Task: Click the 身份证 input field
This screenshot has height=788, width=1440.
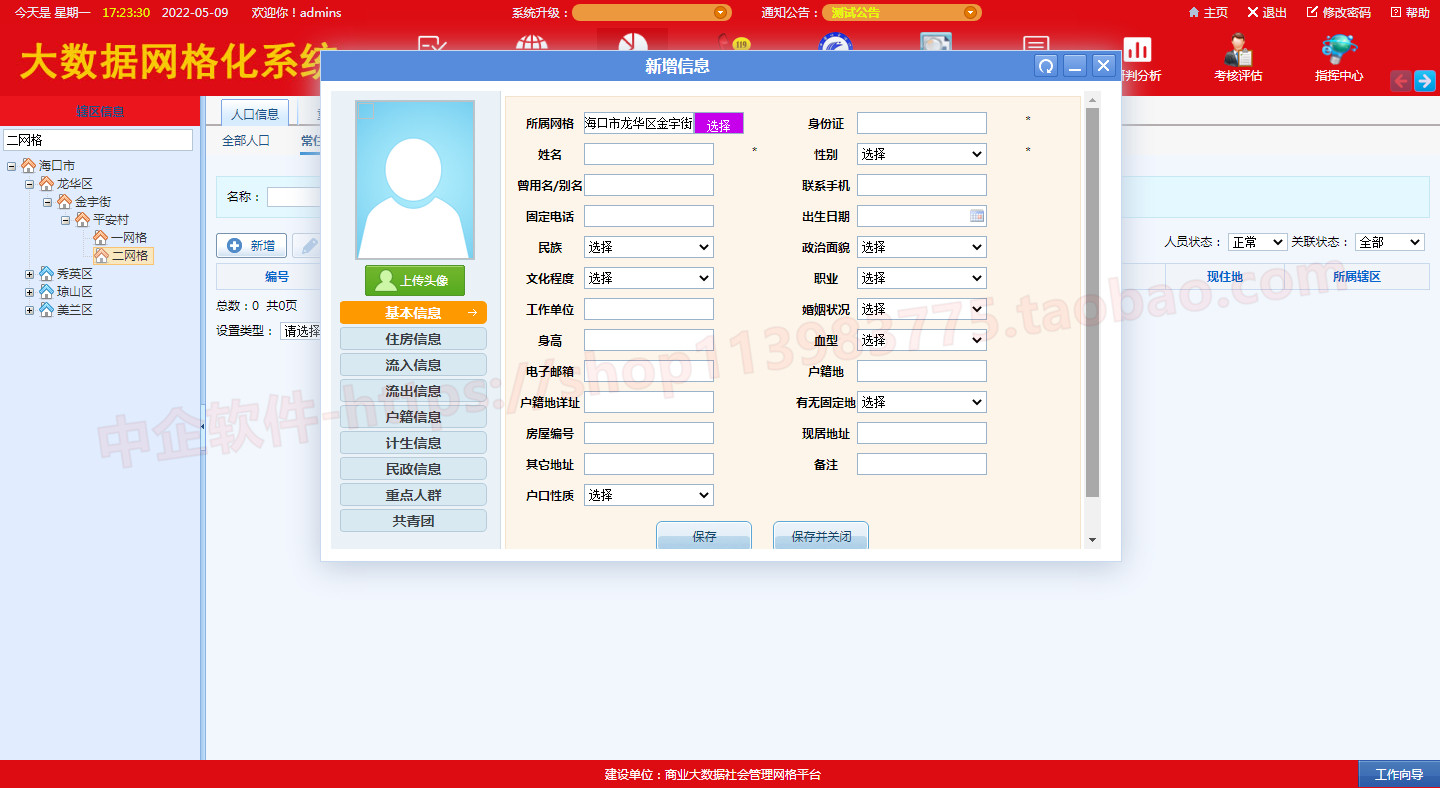Action: click(921, 123)
